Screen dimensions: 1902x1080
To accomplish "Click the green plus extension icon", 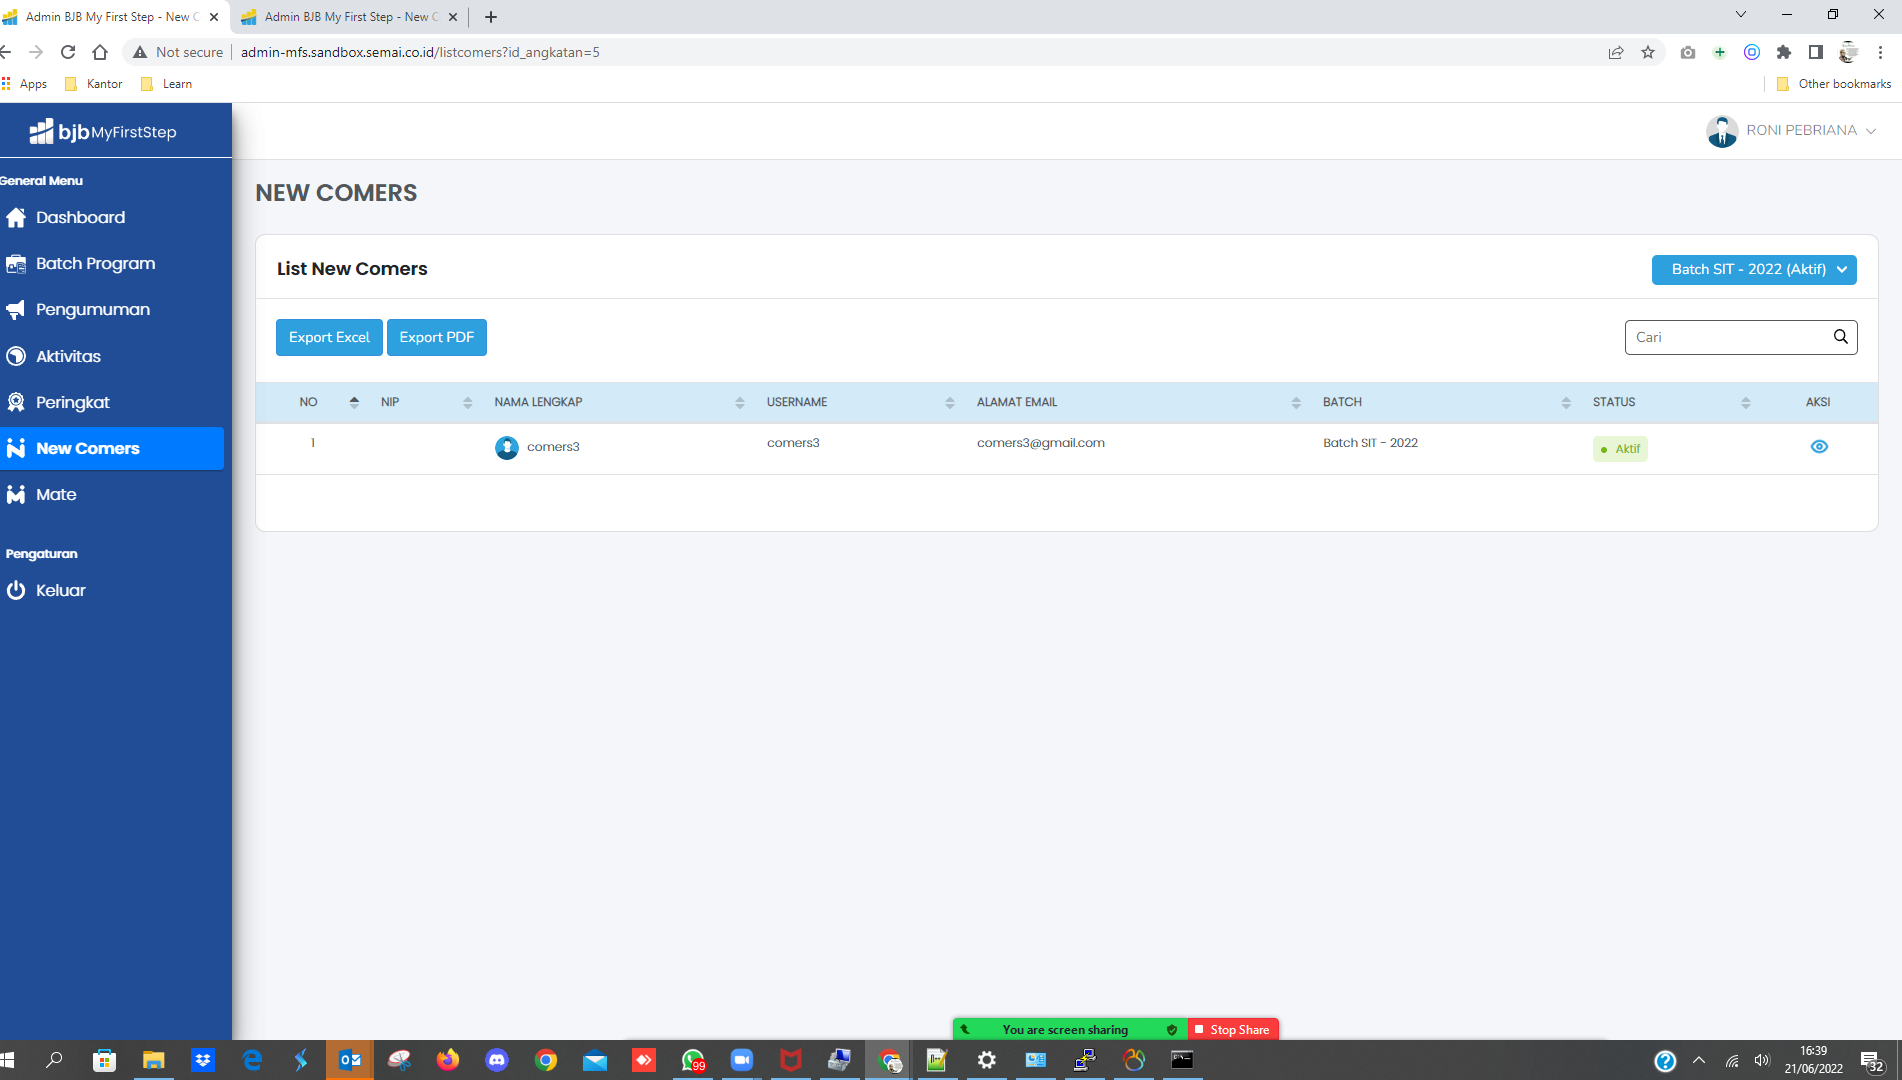I will [1720, 52].
